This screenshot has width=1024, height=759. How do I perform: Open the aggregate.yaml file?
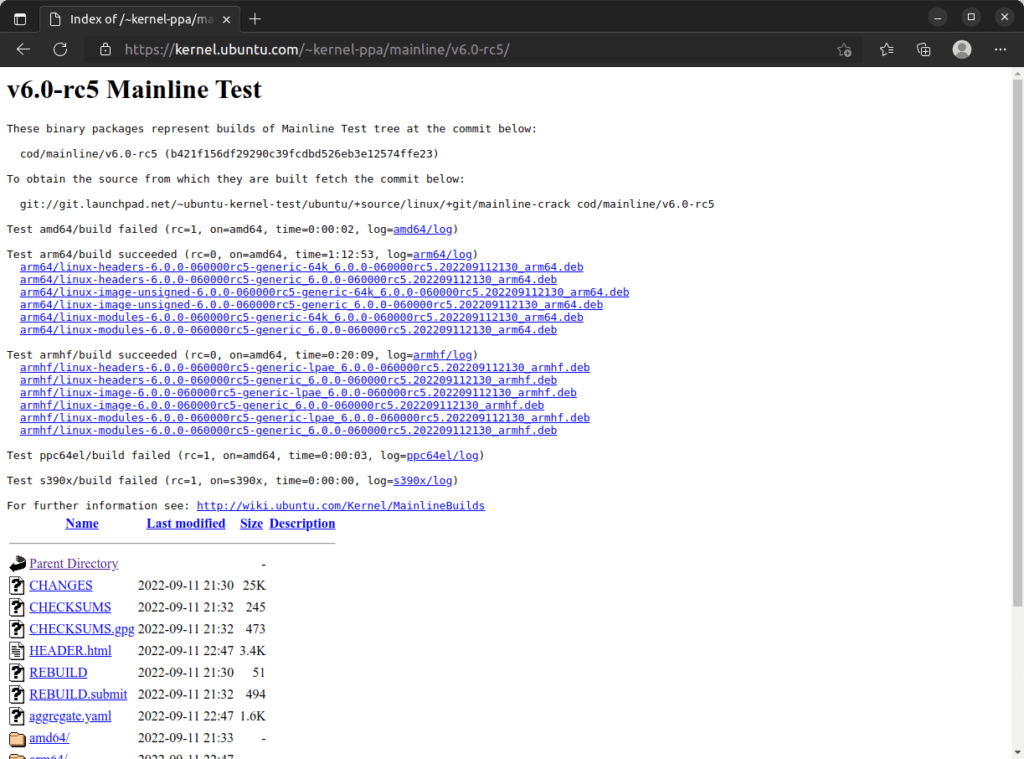point(70,717)
